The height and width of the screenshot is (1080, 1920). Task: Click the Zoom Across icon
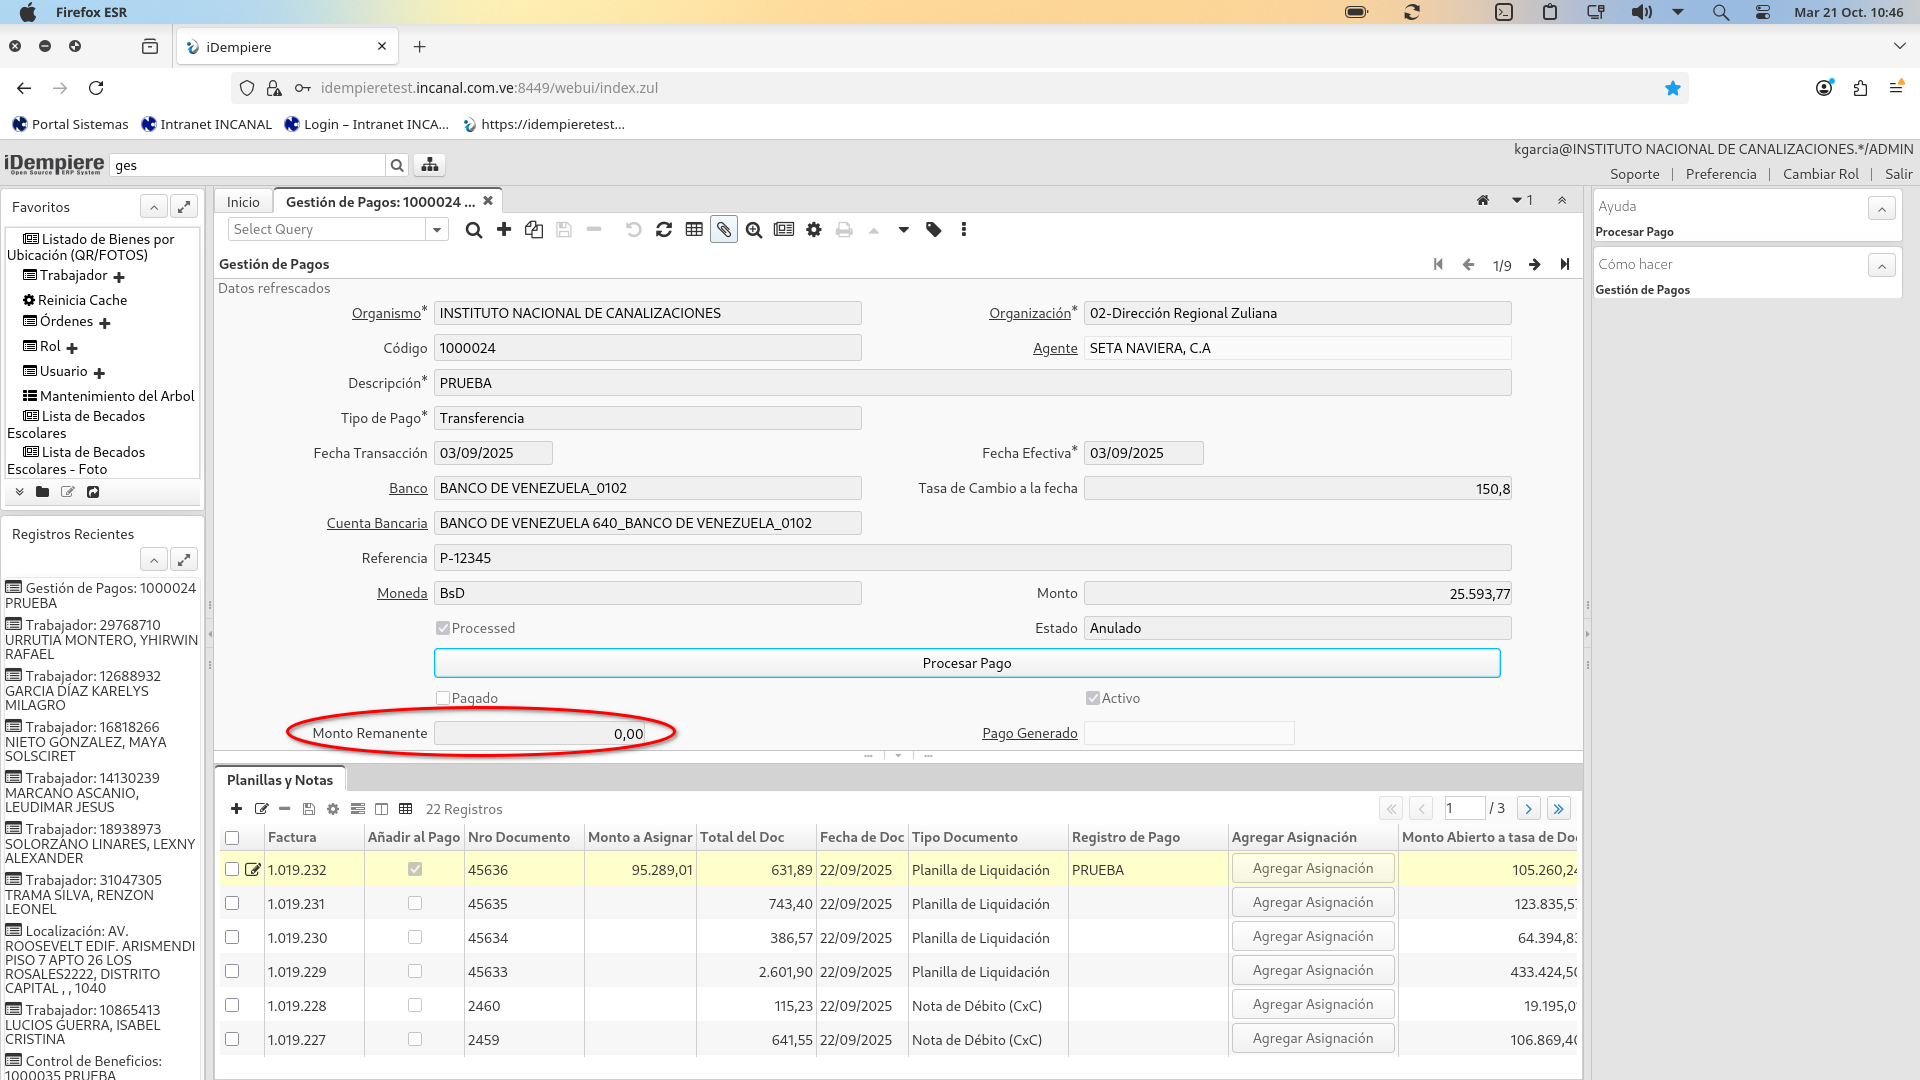click(754, 230)
